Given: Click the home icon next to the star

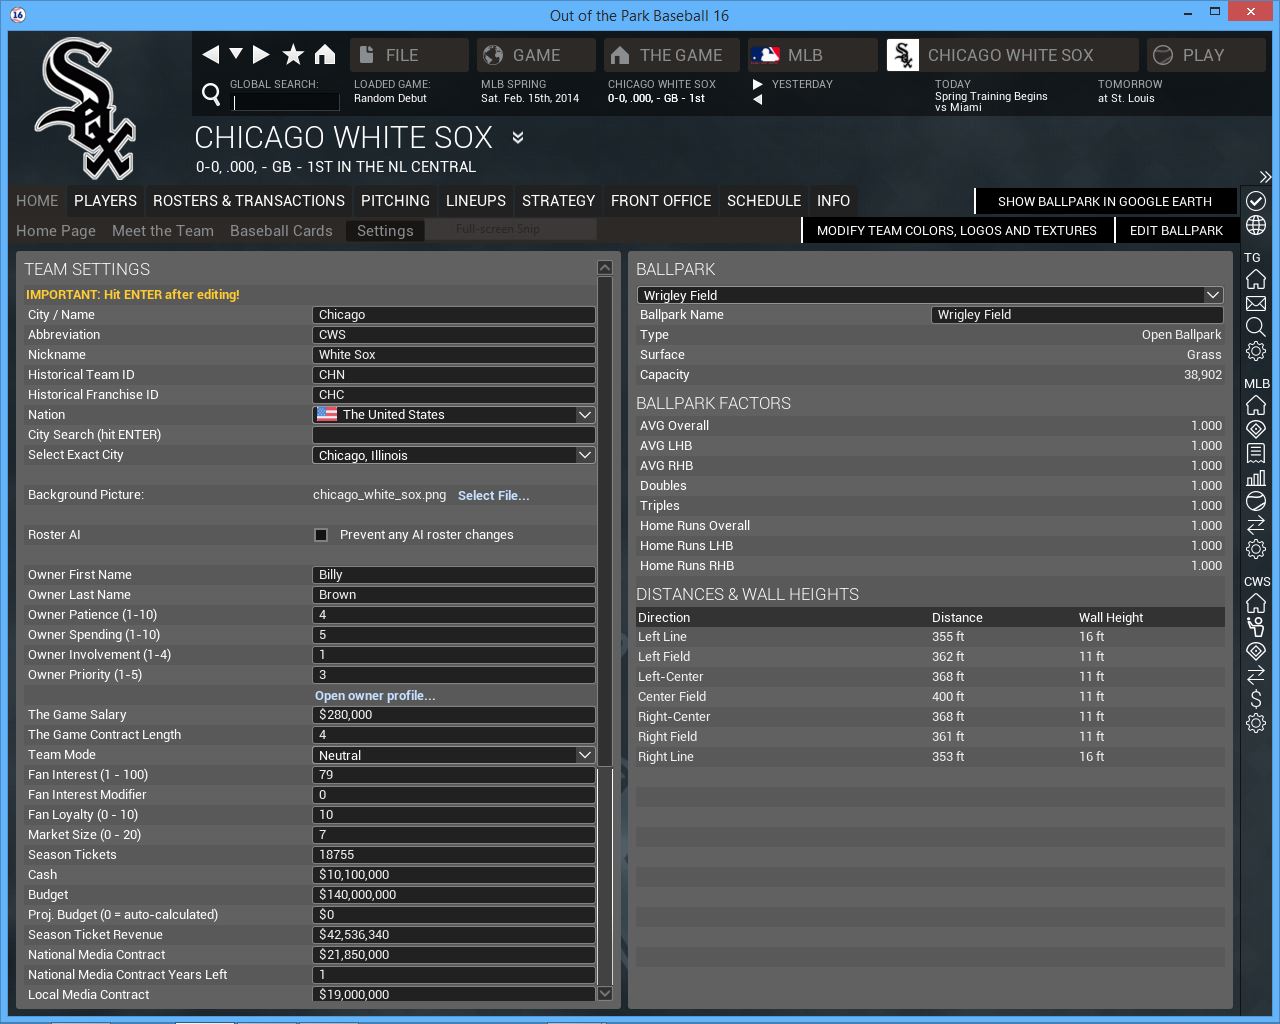Looking at the screenshot, I should pyautogui.click(x=325, y=54).
